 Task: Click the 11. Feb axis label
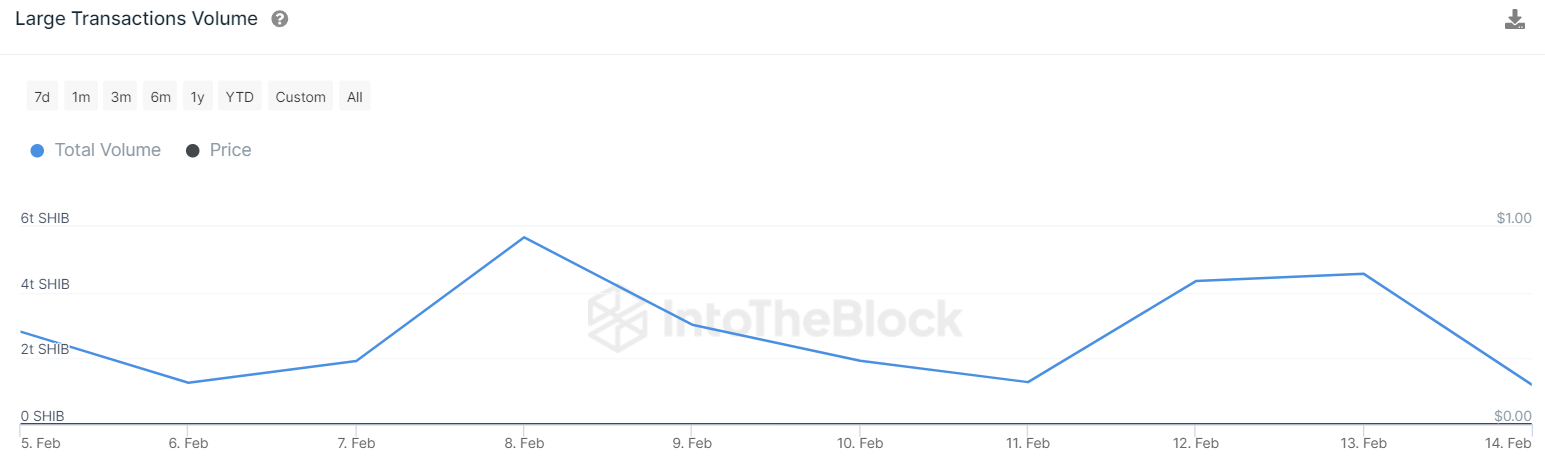[1027, 443]
